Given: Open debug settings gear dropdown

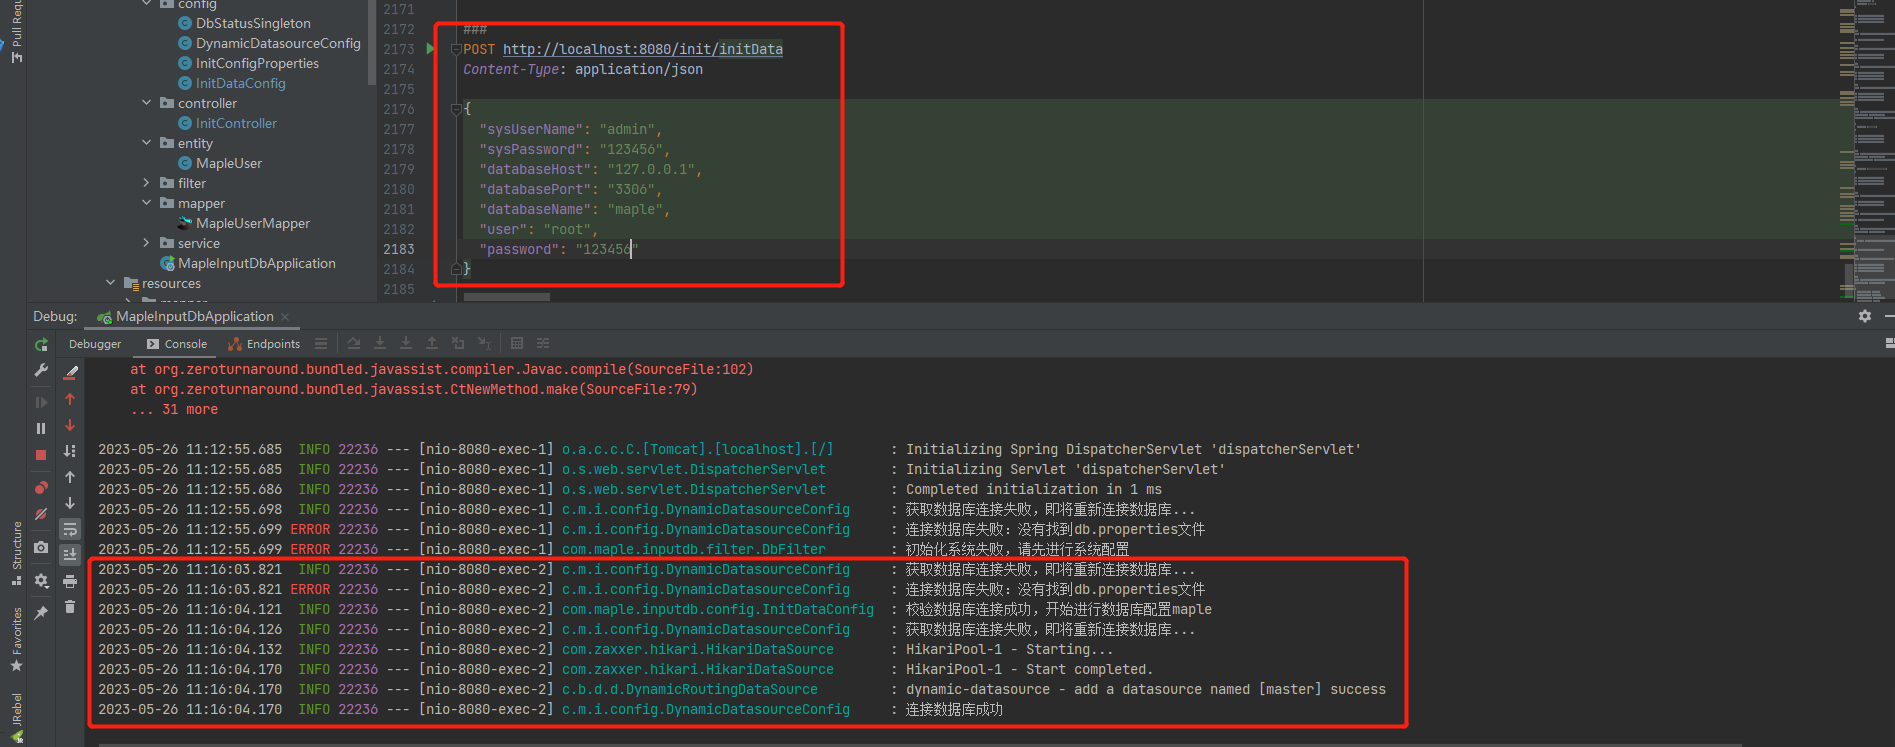Looking at the screenshot, I should 41,580.
